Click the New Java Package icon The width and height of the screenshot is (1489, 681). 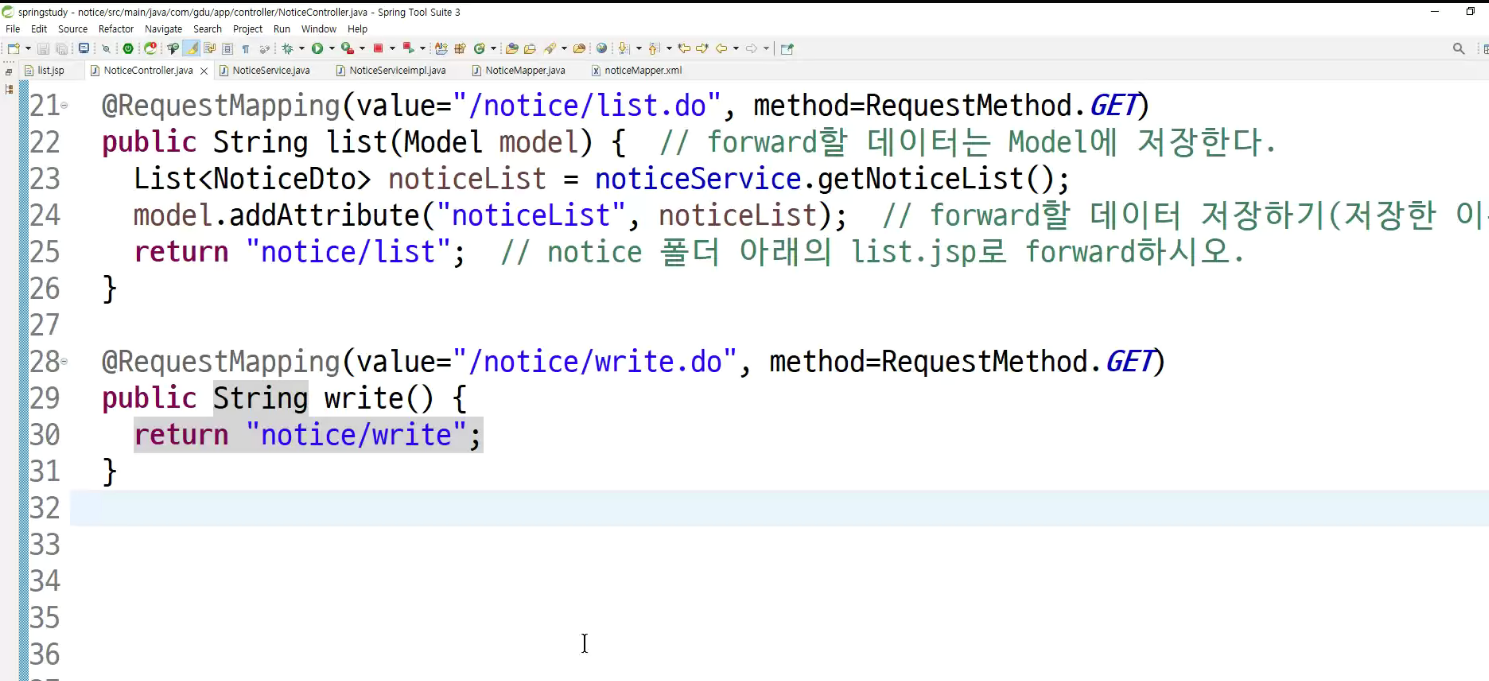pos(460,48)
